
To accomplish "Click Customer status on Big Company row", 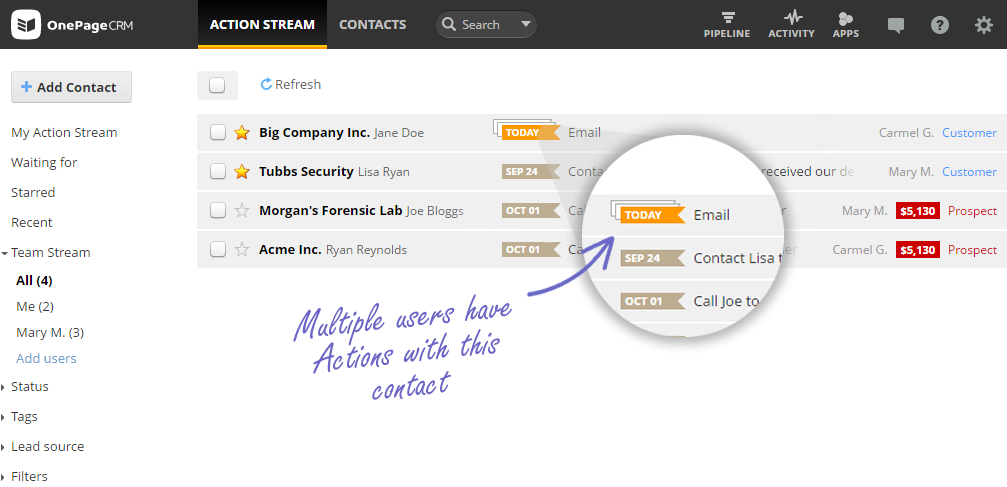I will pos(969,133).
